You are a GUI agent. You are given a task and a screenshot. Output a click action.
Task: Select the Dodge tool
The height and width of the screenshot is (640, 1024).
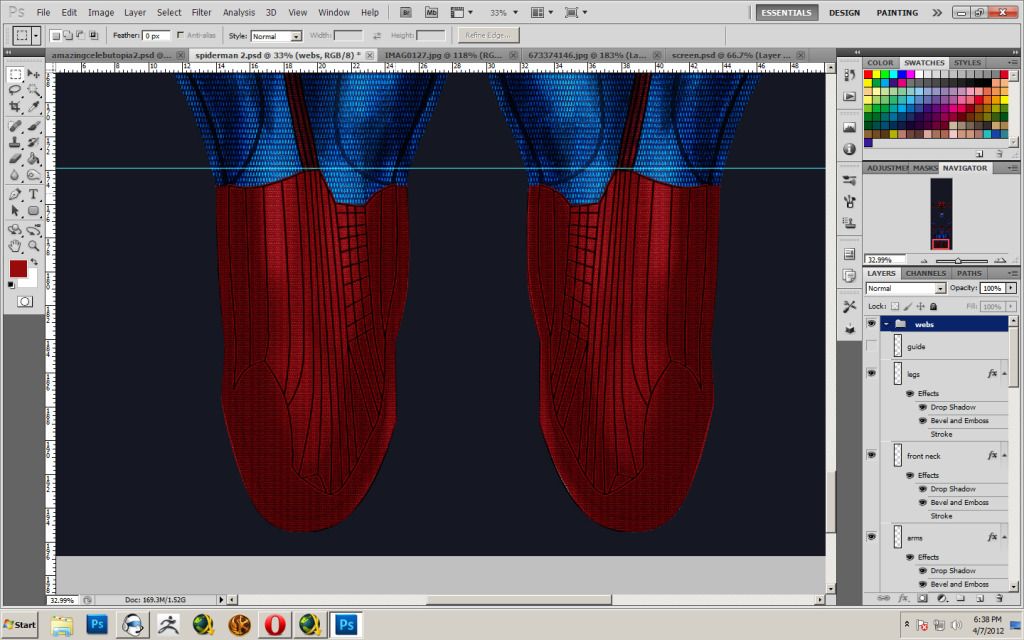tap(33, 175)
